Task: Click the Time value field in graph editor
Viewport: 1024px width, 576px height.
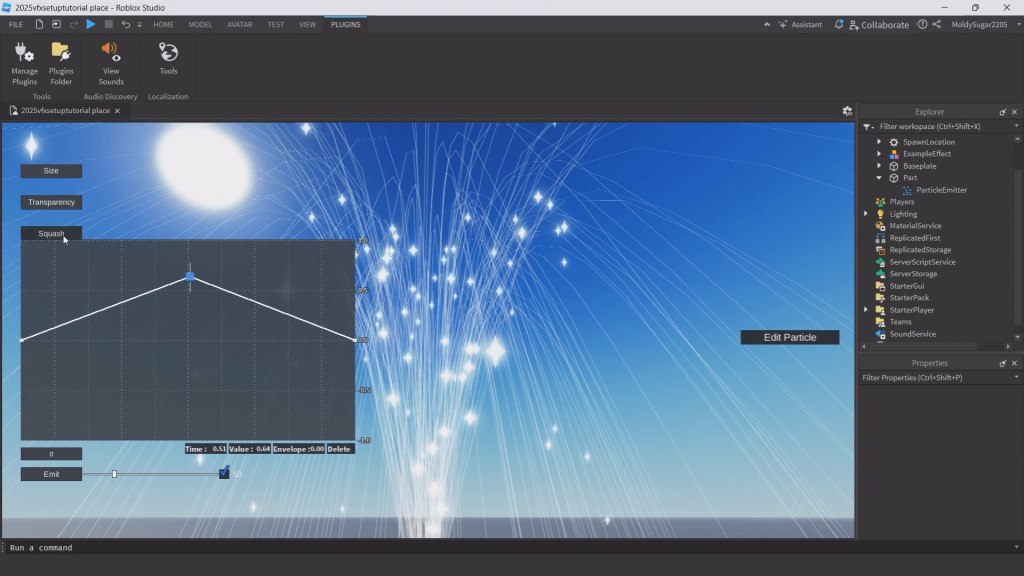Action: coord(206,449)
